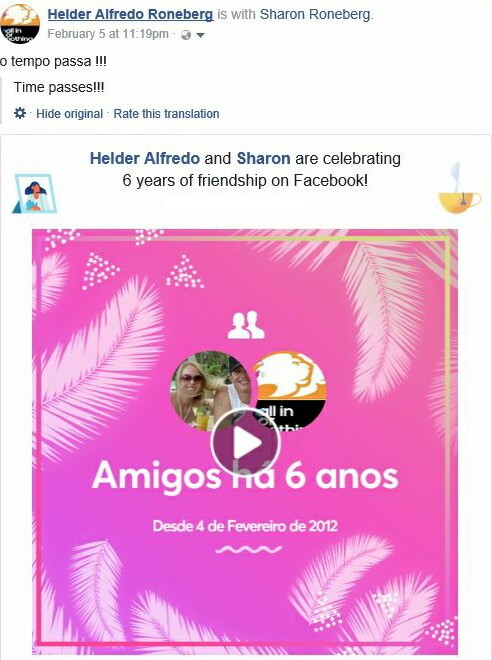Screen dimensions: 492x660
Task: Play the friendship anniversary video
Action: coord(245,442)
